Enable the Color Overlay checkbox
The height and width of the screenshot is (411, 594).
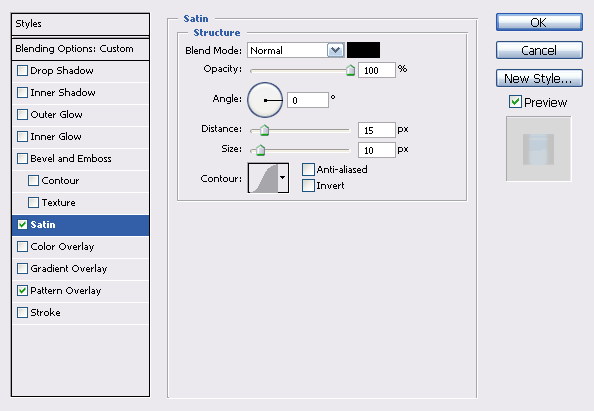[22, 247]
